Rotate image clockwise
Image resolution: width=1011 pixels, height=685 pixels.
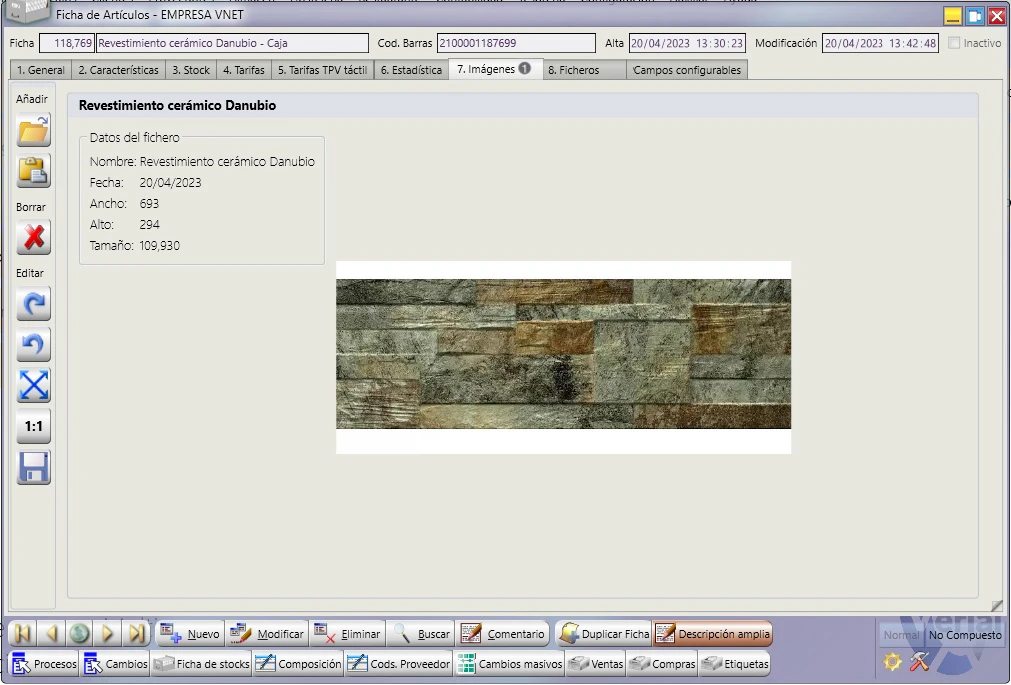click(x=34, y=304)
